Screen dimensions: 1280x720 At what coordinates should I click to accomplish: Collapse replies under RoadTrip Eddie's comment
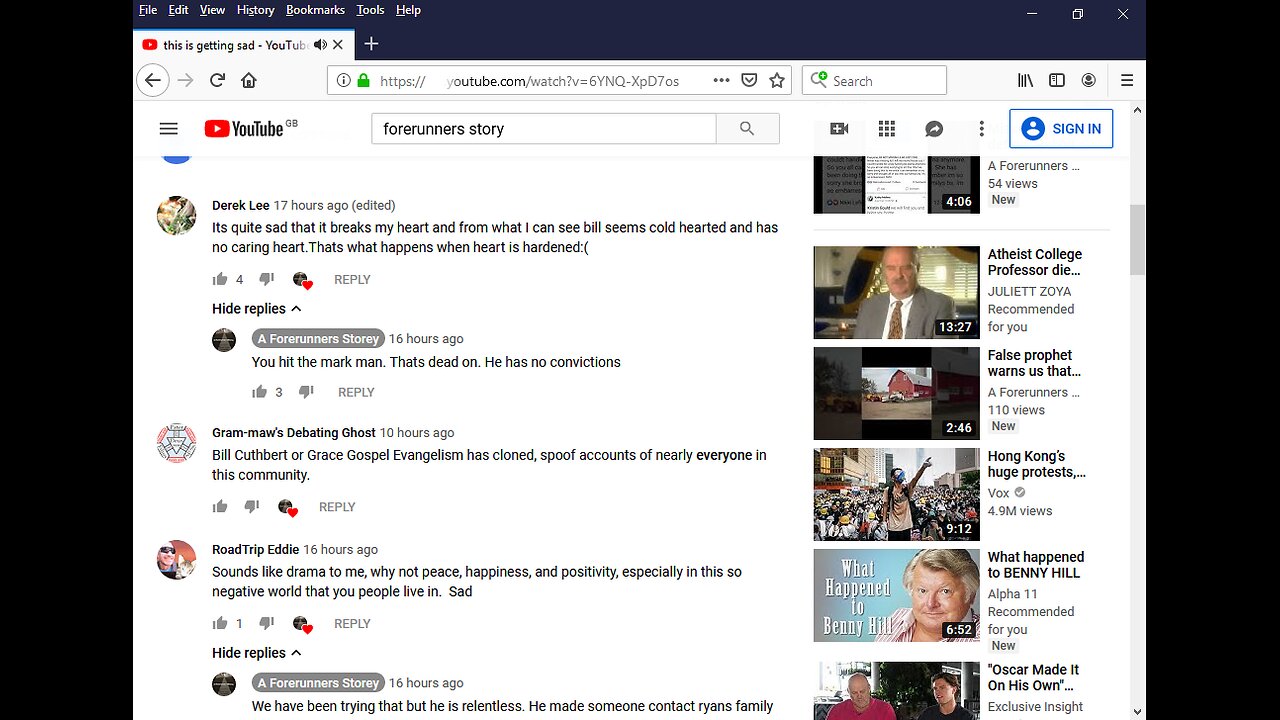pos(257,653)
